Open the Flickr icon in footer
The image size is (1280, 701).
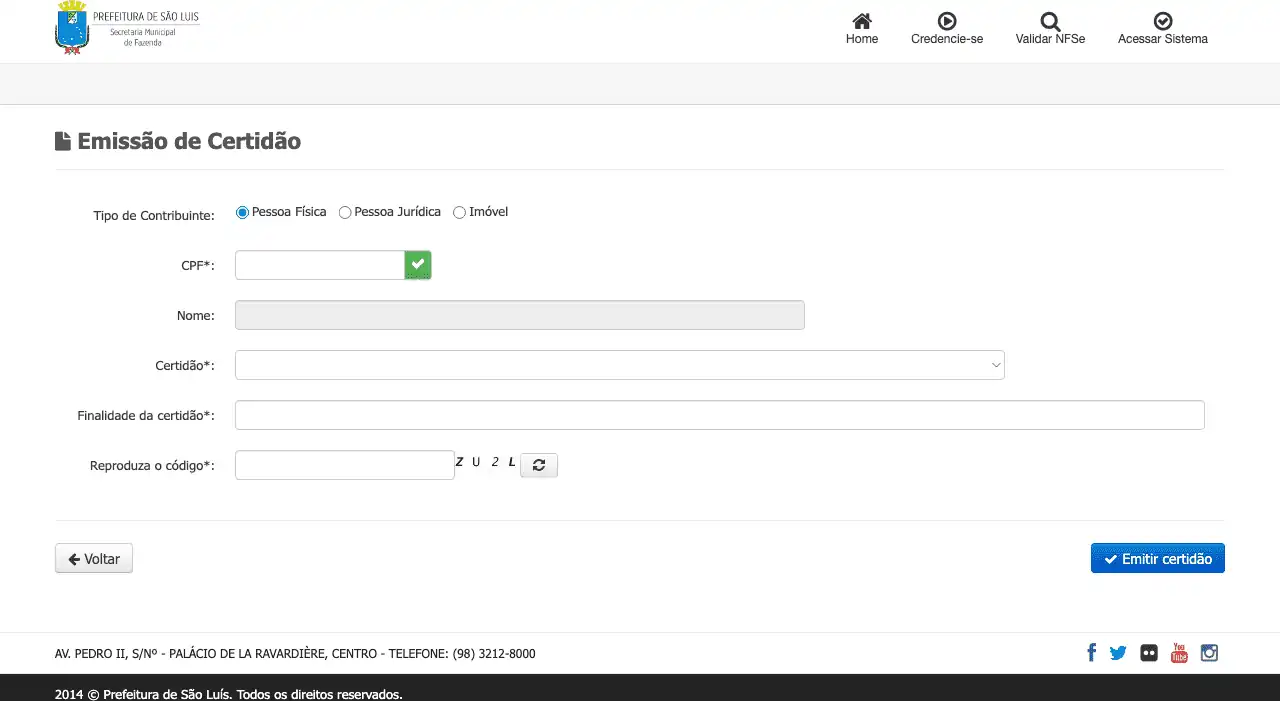(x=1149, y=653)
